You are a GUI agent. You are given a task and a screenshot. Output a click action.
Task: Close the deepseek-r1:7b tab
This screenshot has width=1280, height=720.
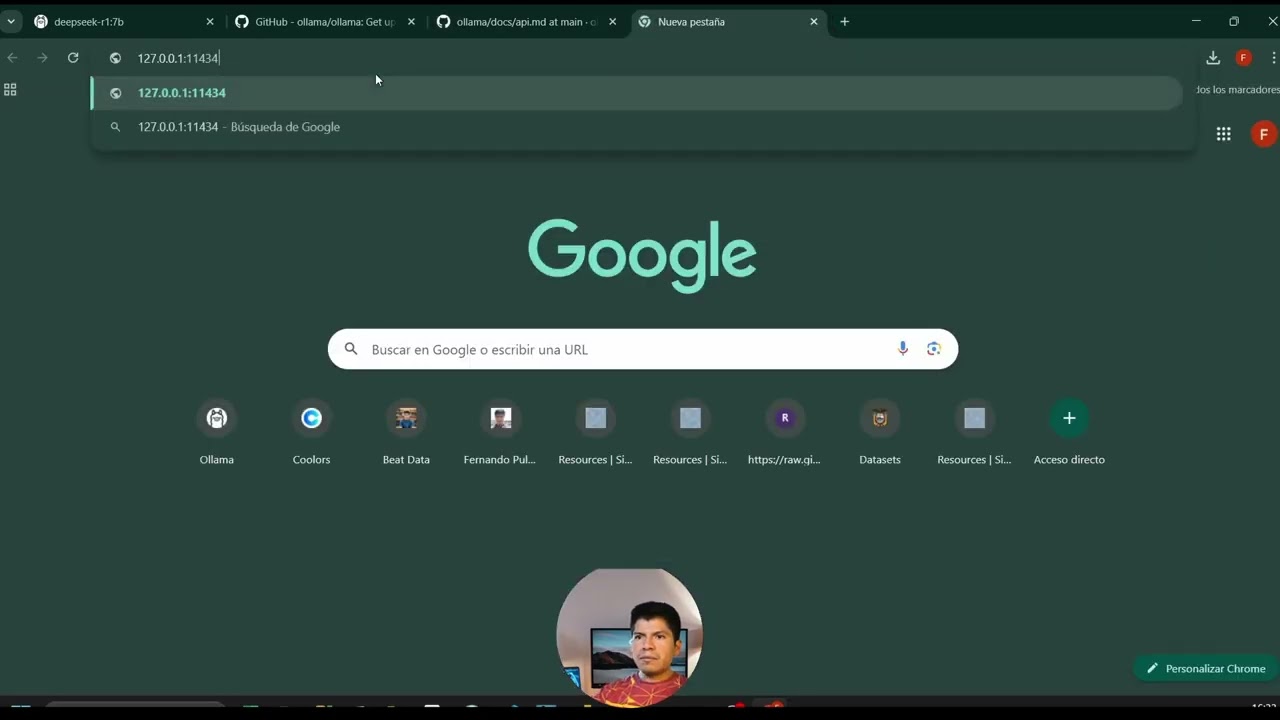coord(210,21)
